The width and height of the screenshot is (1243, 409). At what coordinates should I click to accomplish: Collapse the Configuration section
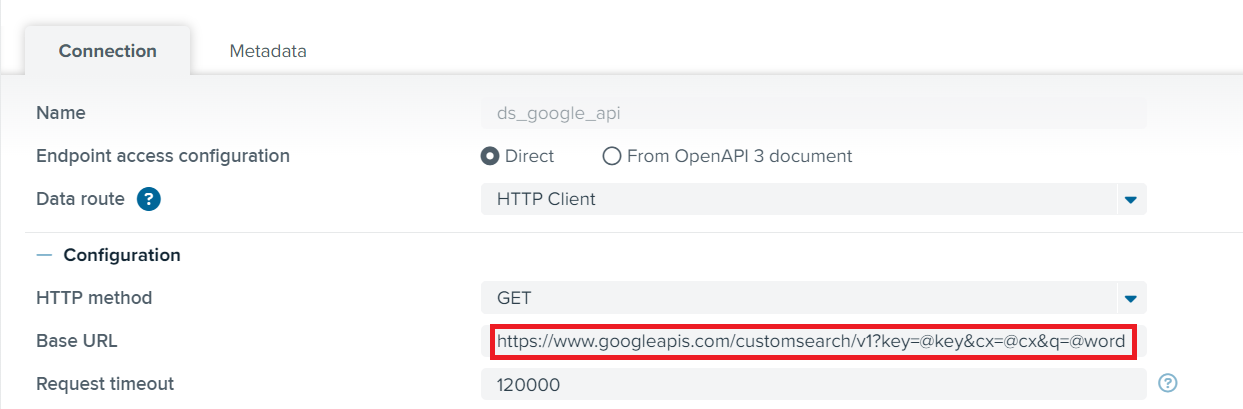(x=43, y=255)
